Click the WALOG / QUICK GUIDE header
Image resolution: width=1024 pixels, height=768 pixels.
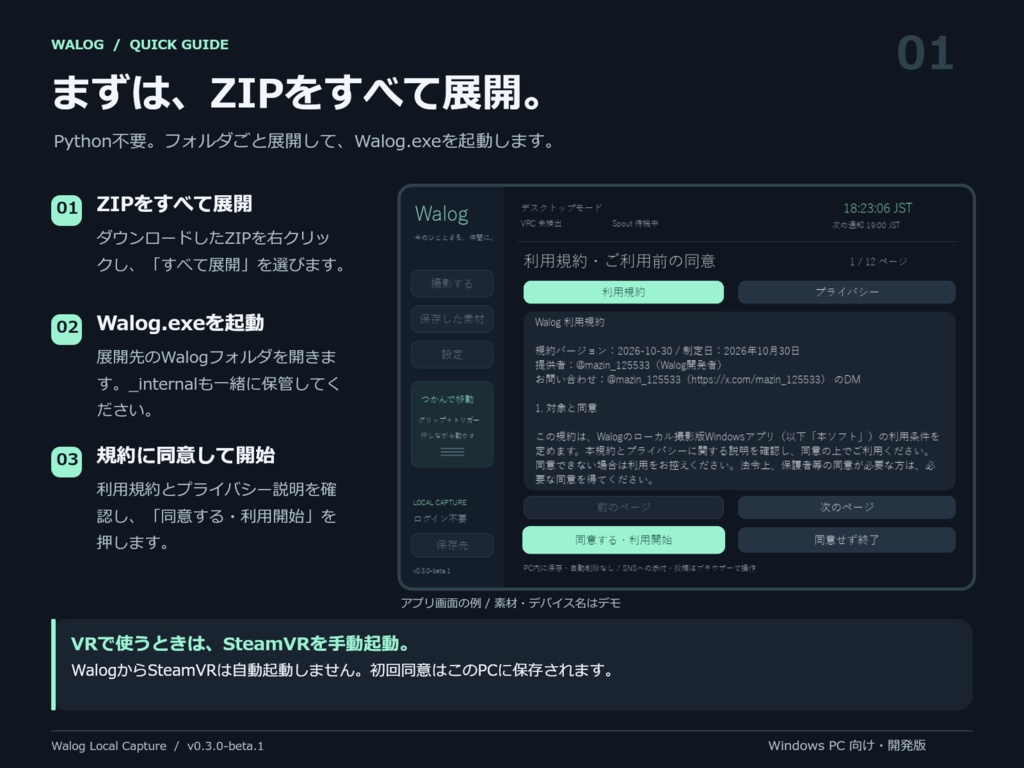(x=140, y=44)
